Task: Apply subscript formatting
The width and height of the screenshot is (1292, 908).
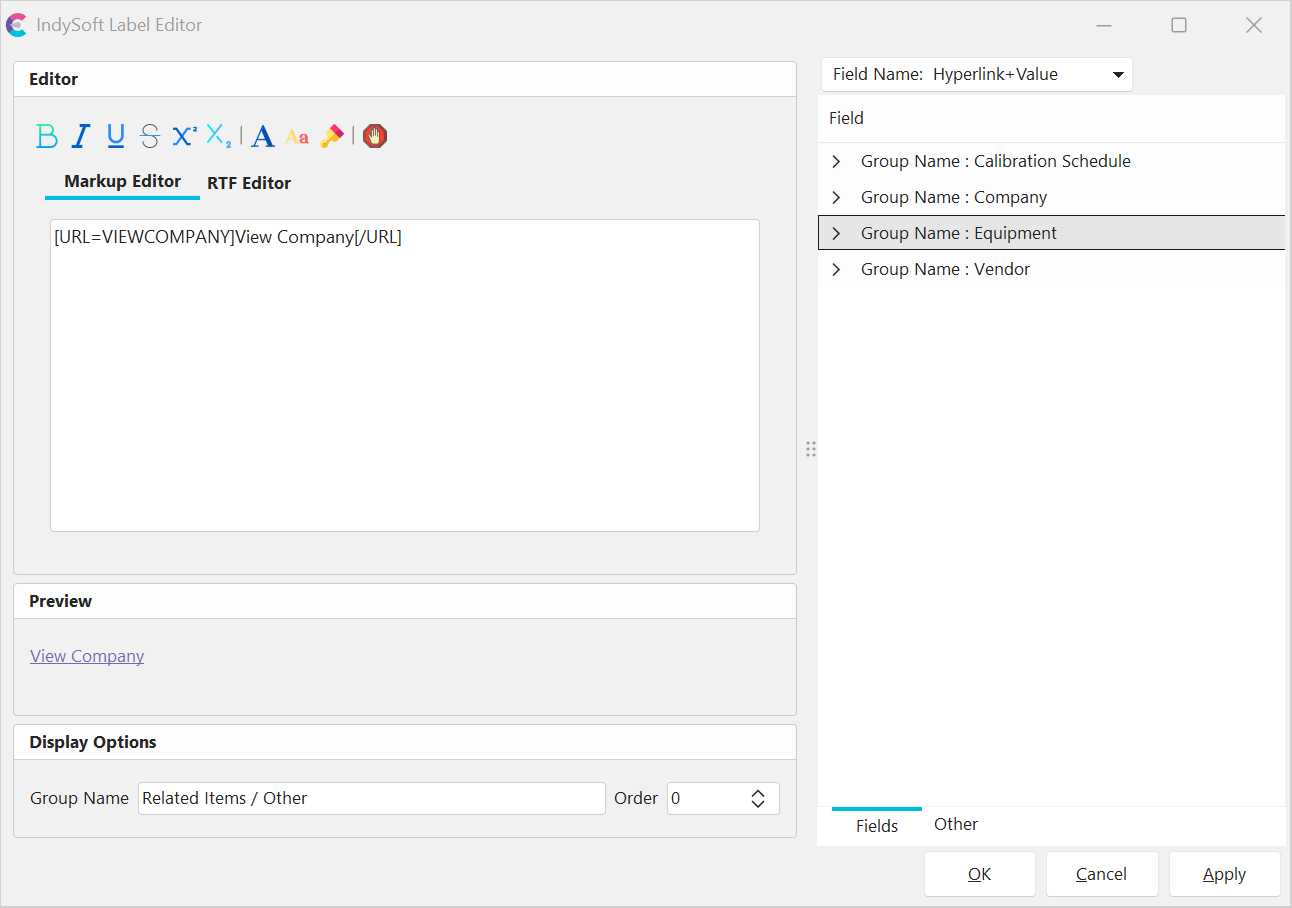Action: [x=218, y=136]
